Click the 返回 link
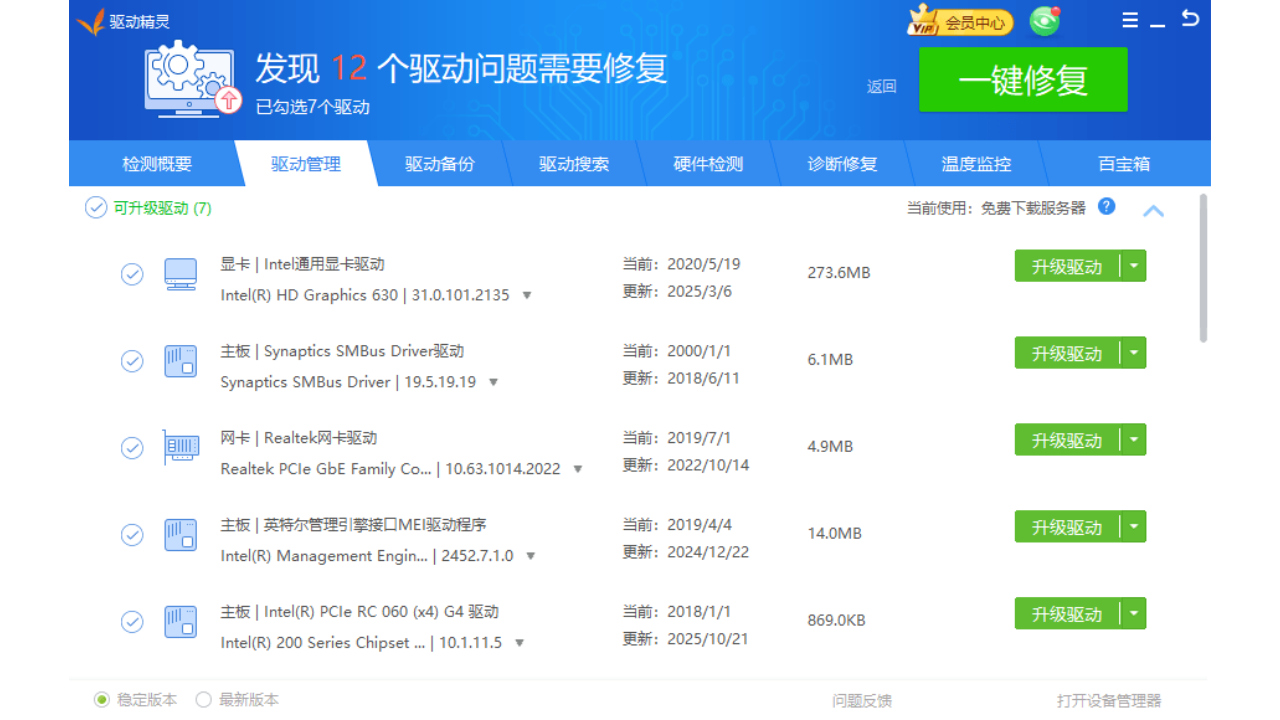Image resolution: width=1280 pixels, height=720 pixels. click(x=882, y=87)
